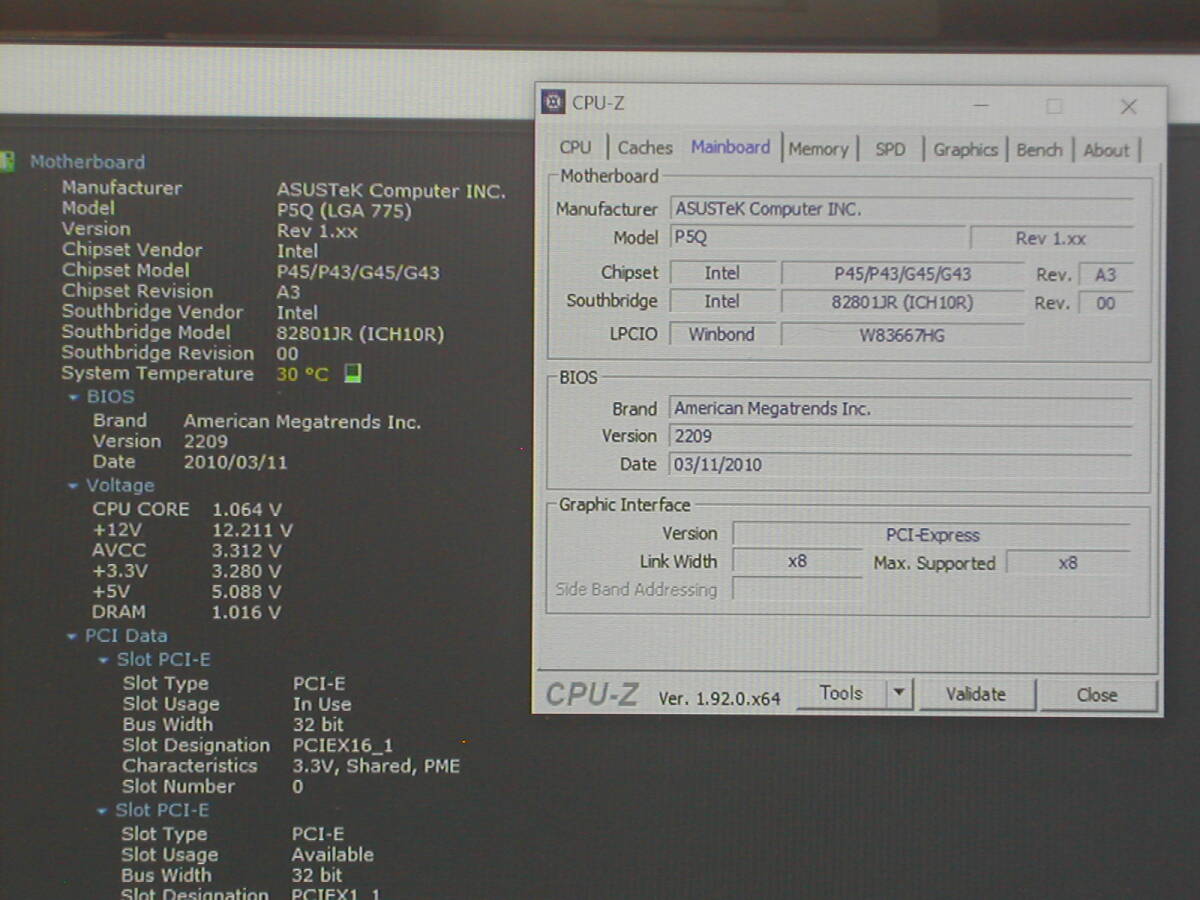Click Speccy Southbridge Model 82801JR (ICH10R) value
The image size is (1200, 900).
point(360,334)
